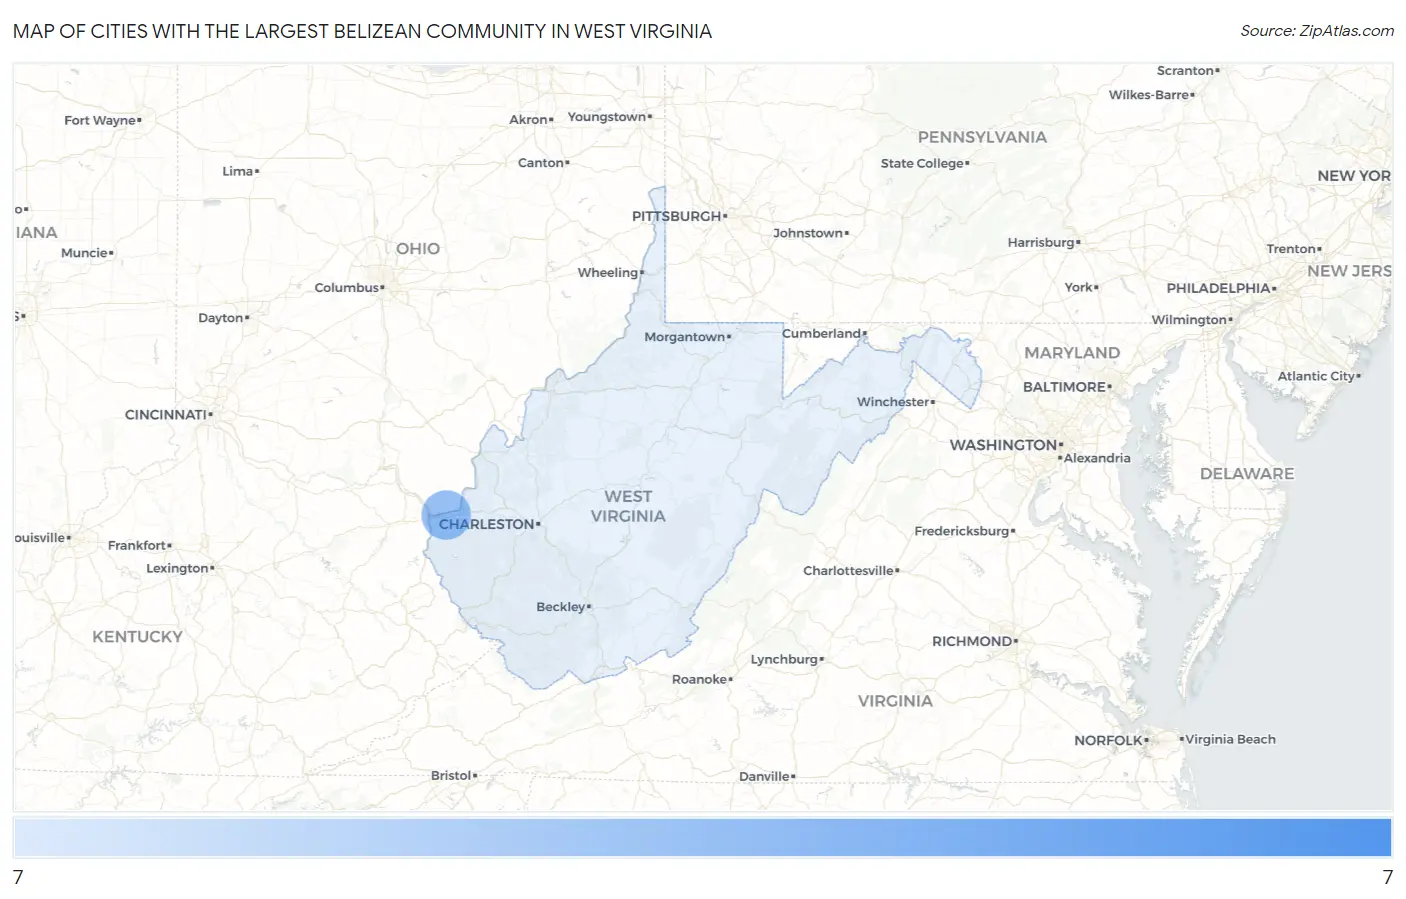
Task: Click the Charlottesville city label
Action: click(848, 571)
